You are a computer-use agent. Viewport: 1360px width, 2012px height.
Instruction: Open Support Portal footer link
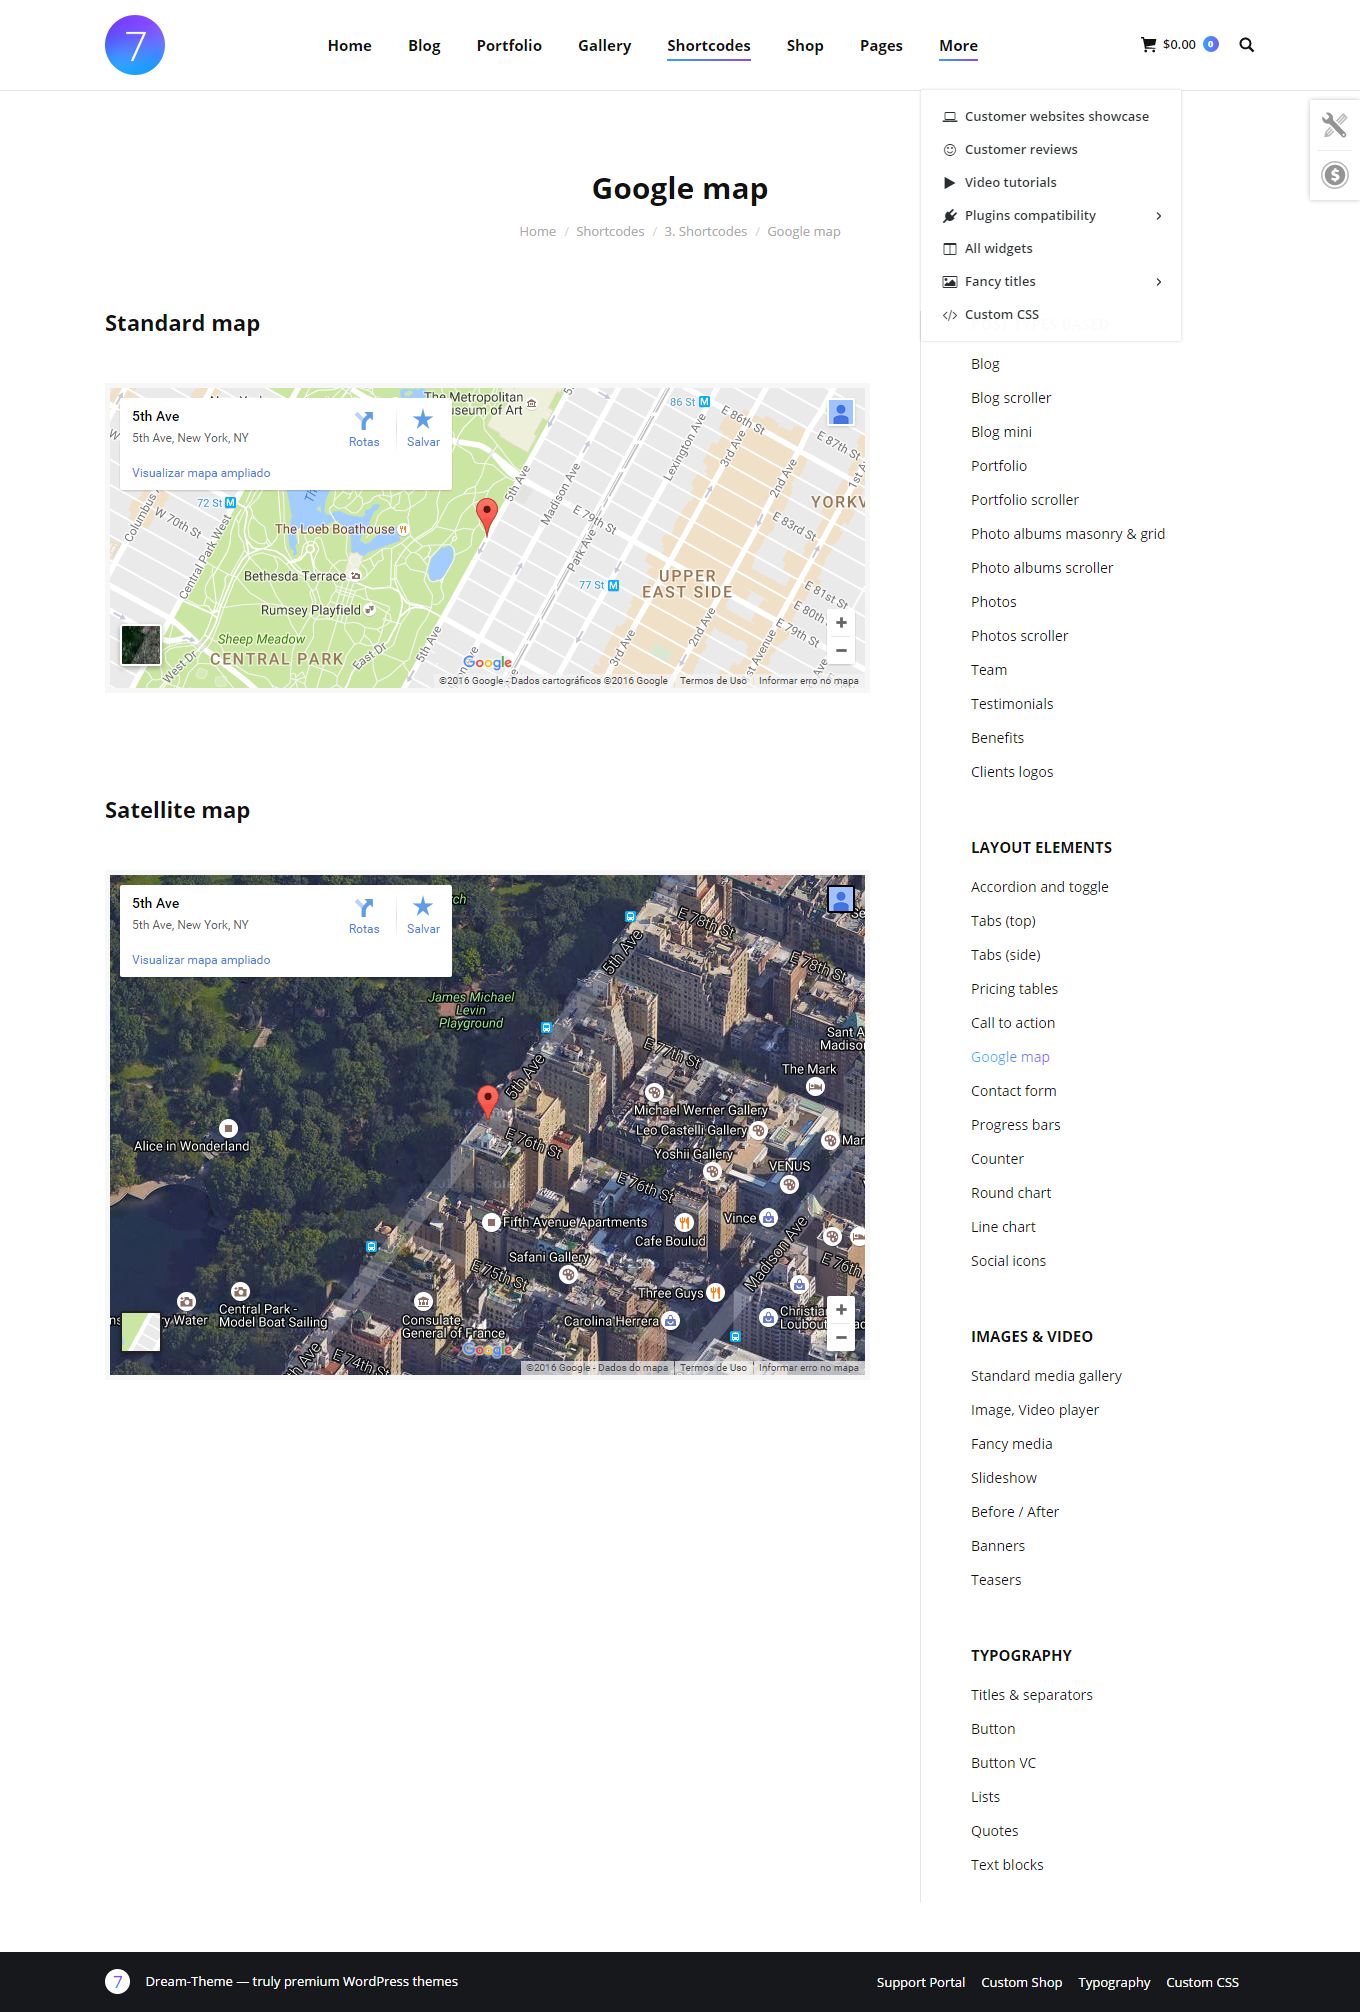click(x=921, y=1982)
